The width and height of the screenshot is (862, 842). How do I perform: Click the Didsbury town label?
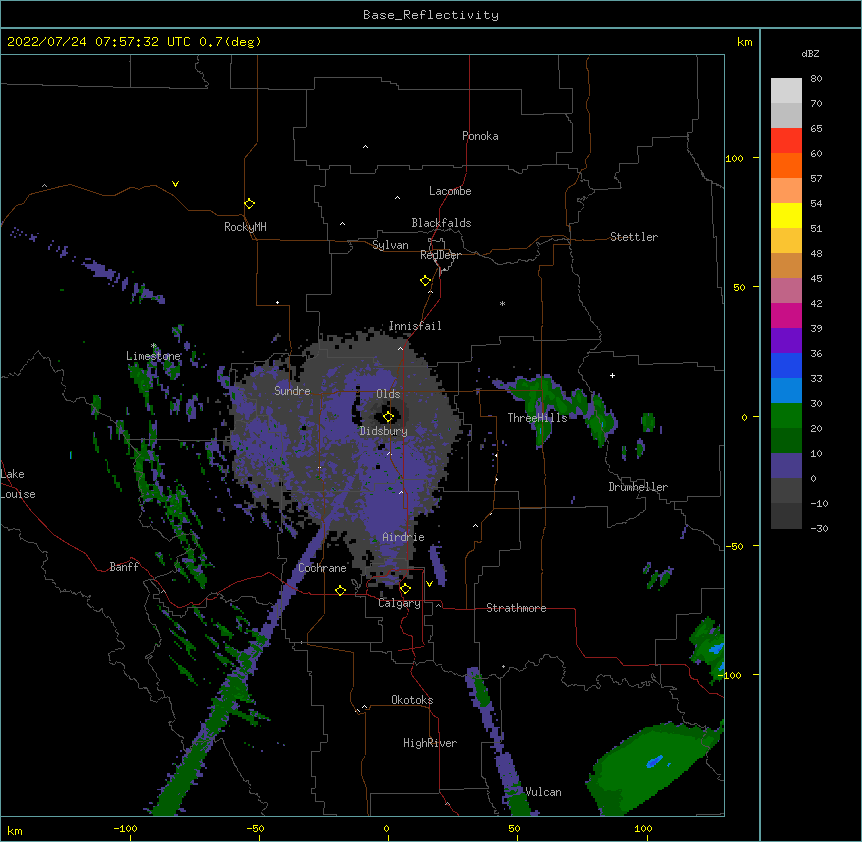point(383,431)
